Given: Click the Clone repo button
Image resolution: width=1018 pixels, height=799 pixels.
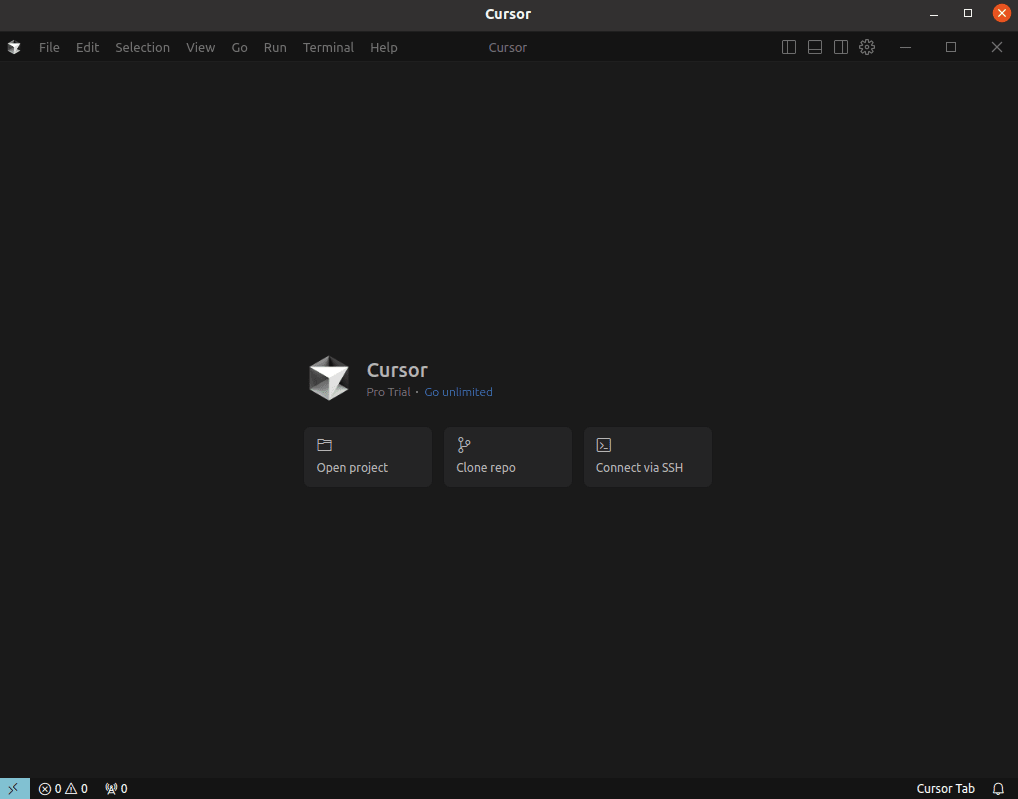Looking at the screenshot, I should 508,457.
